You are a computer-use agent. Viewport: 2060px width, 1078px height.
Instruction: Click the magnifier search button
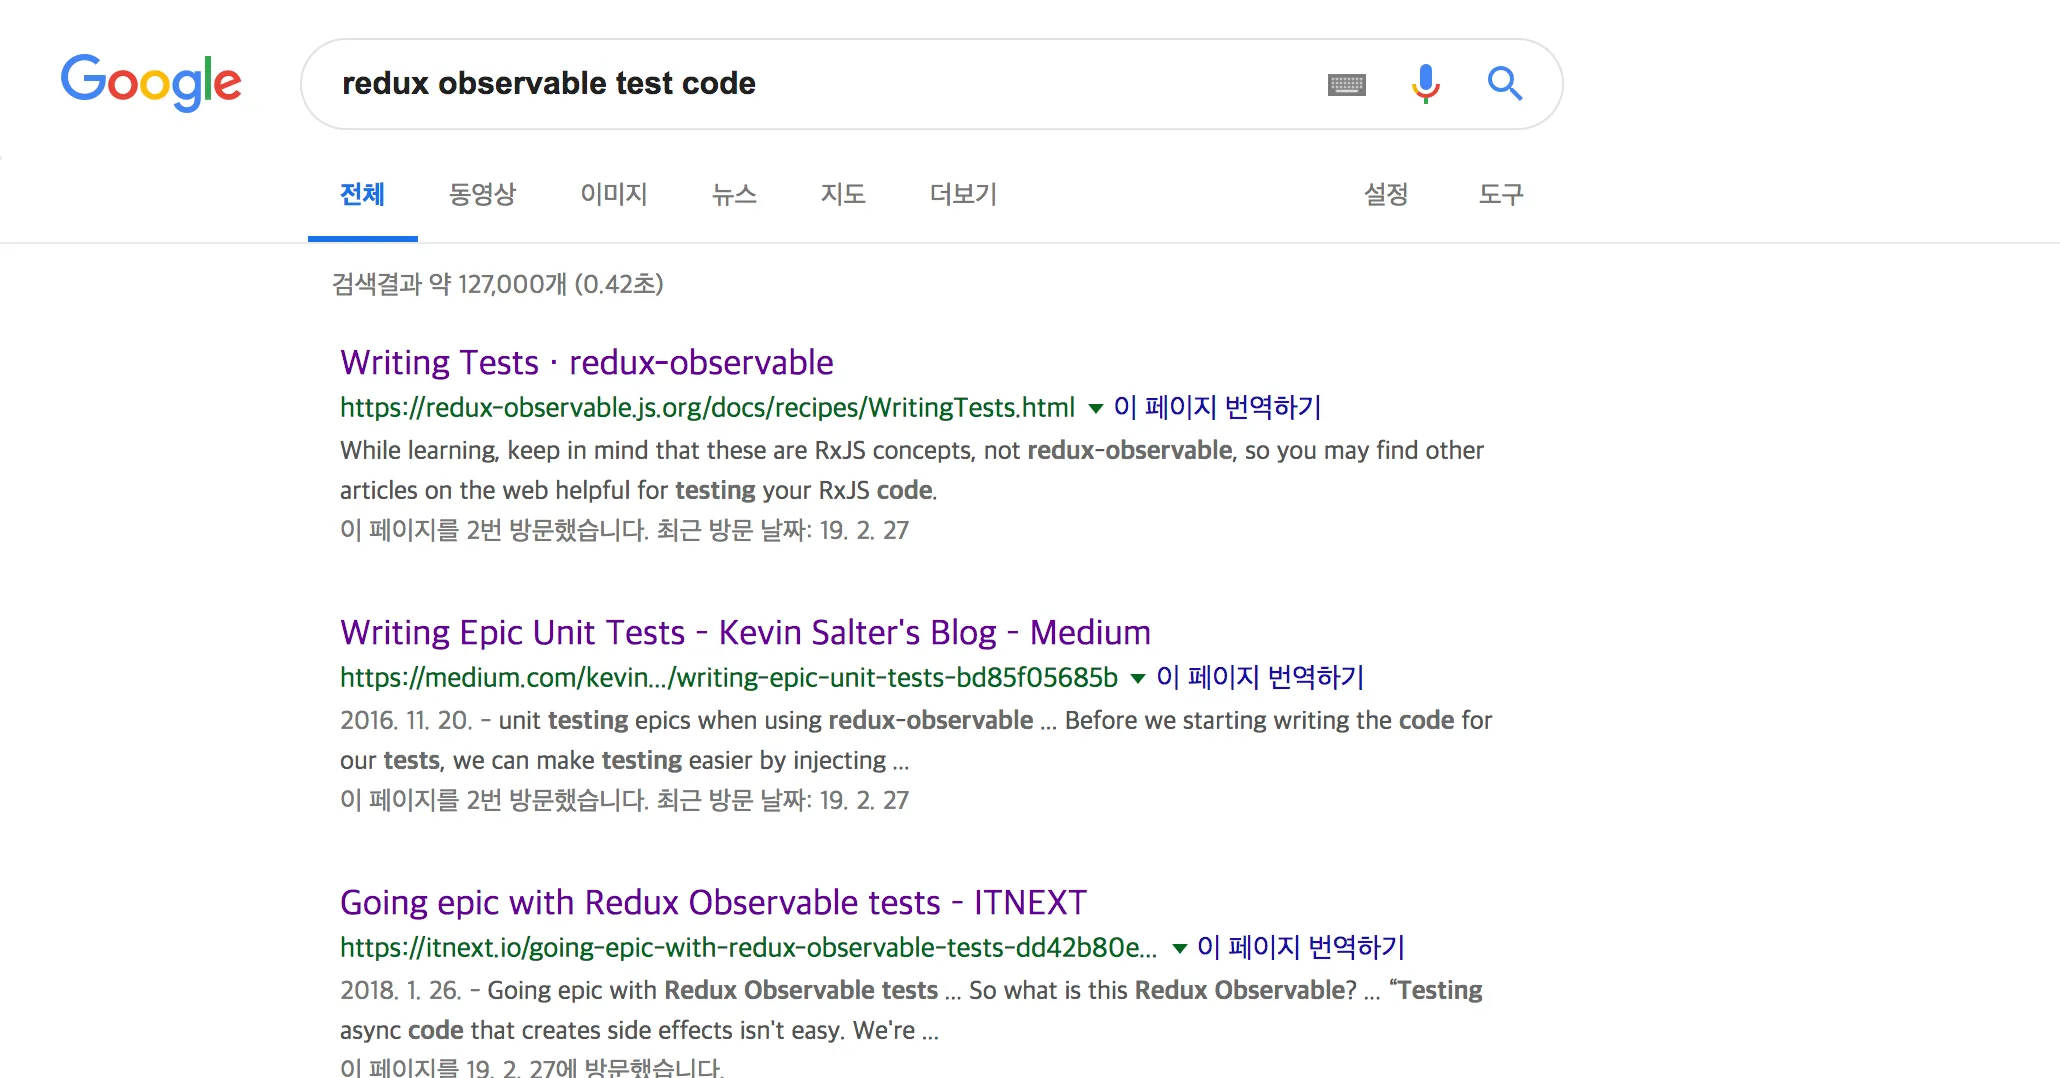(x=1504, y=84)
